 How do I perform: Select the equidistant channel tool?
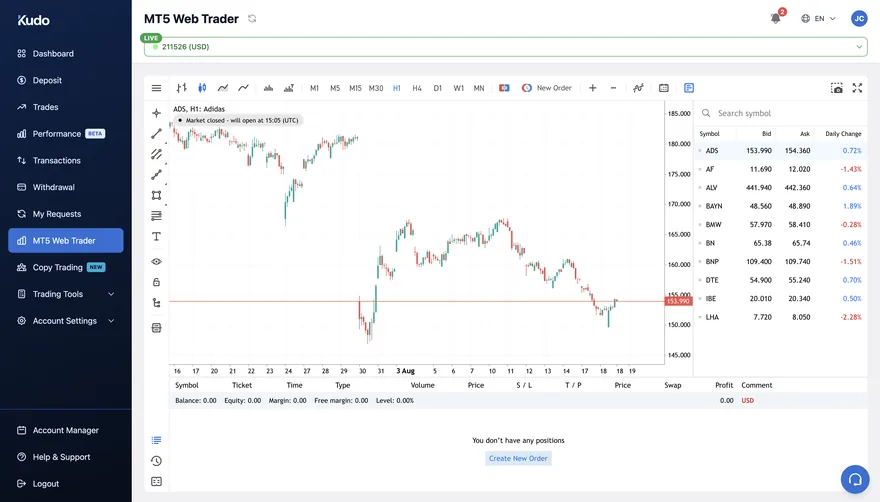[x=157, y=154]
